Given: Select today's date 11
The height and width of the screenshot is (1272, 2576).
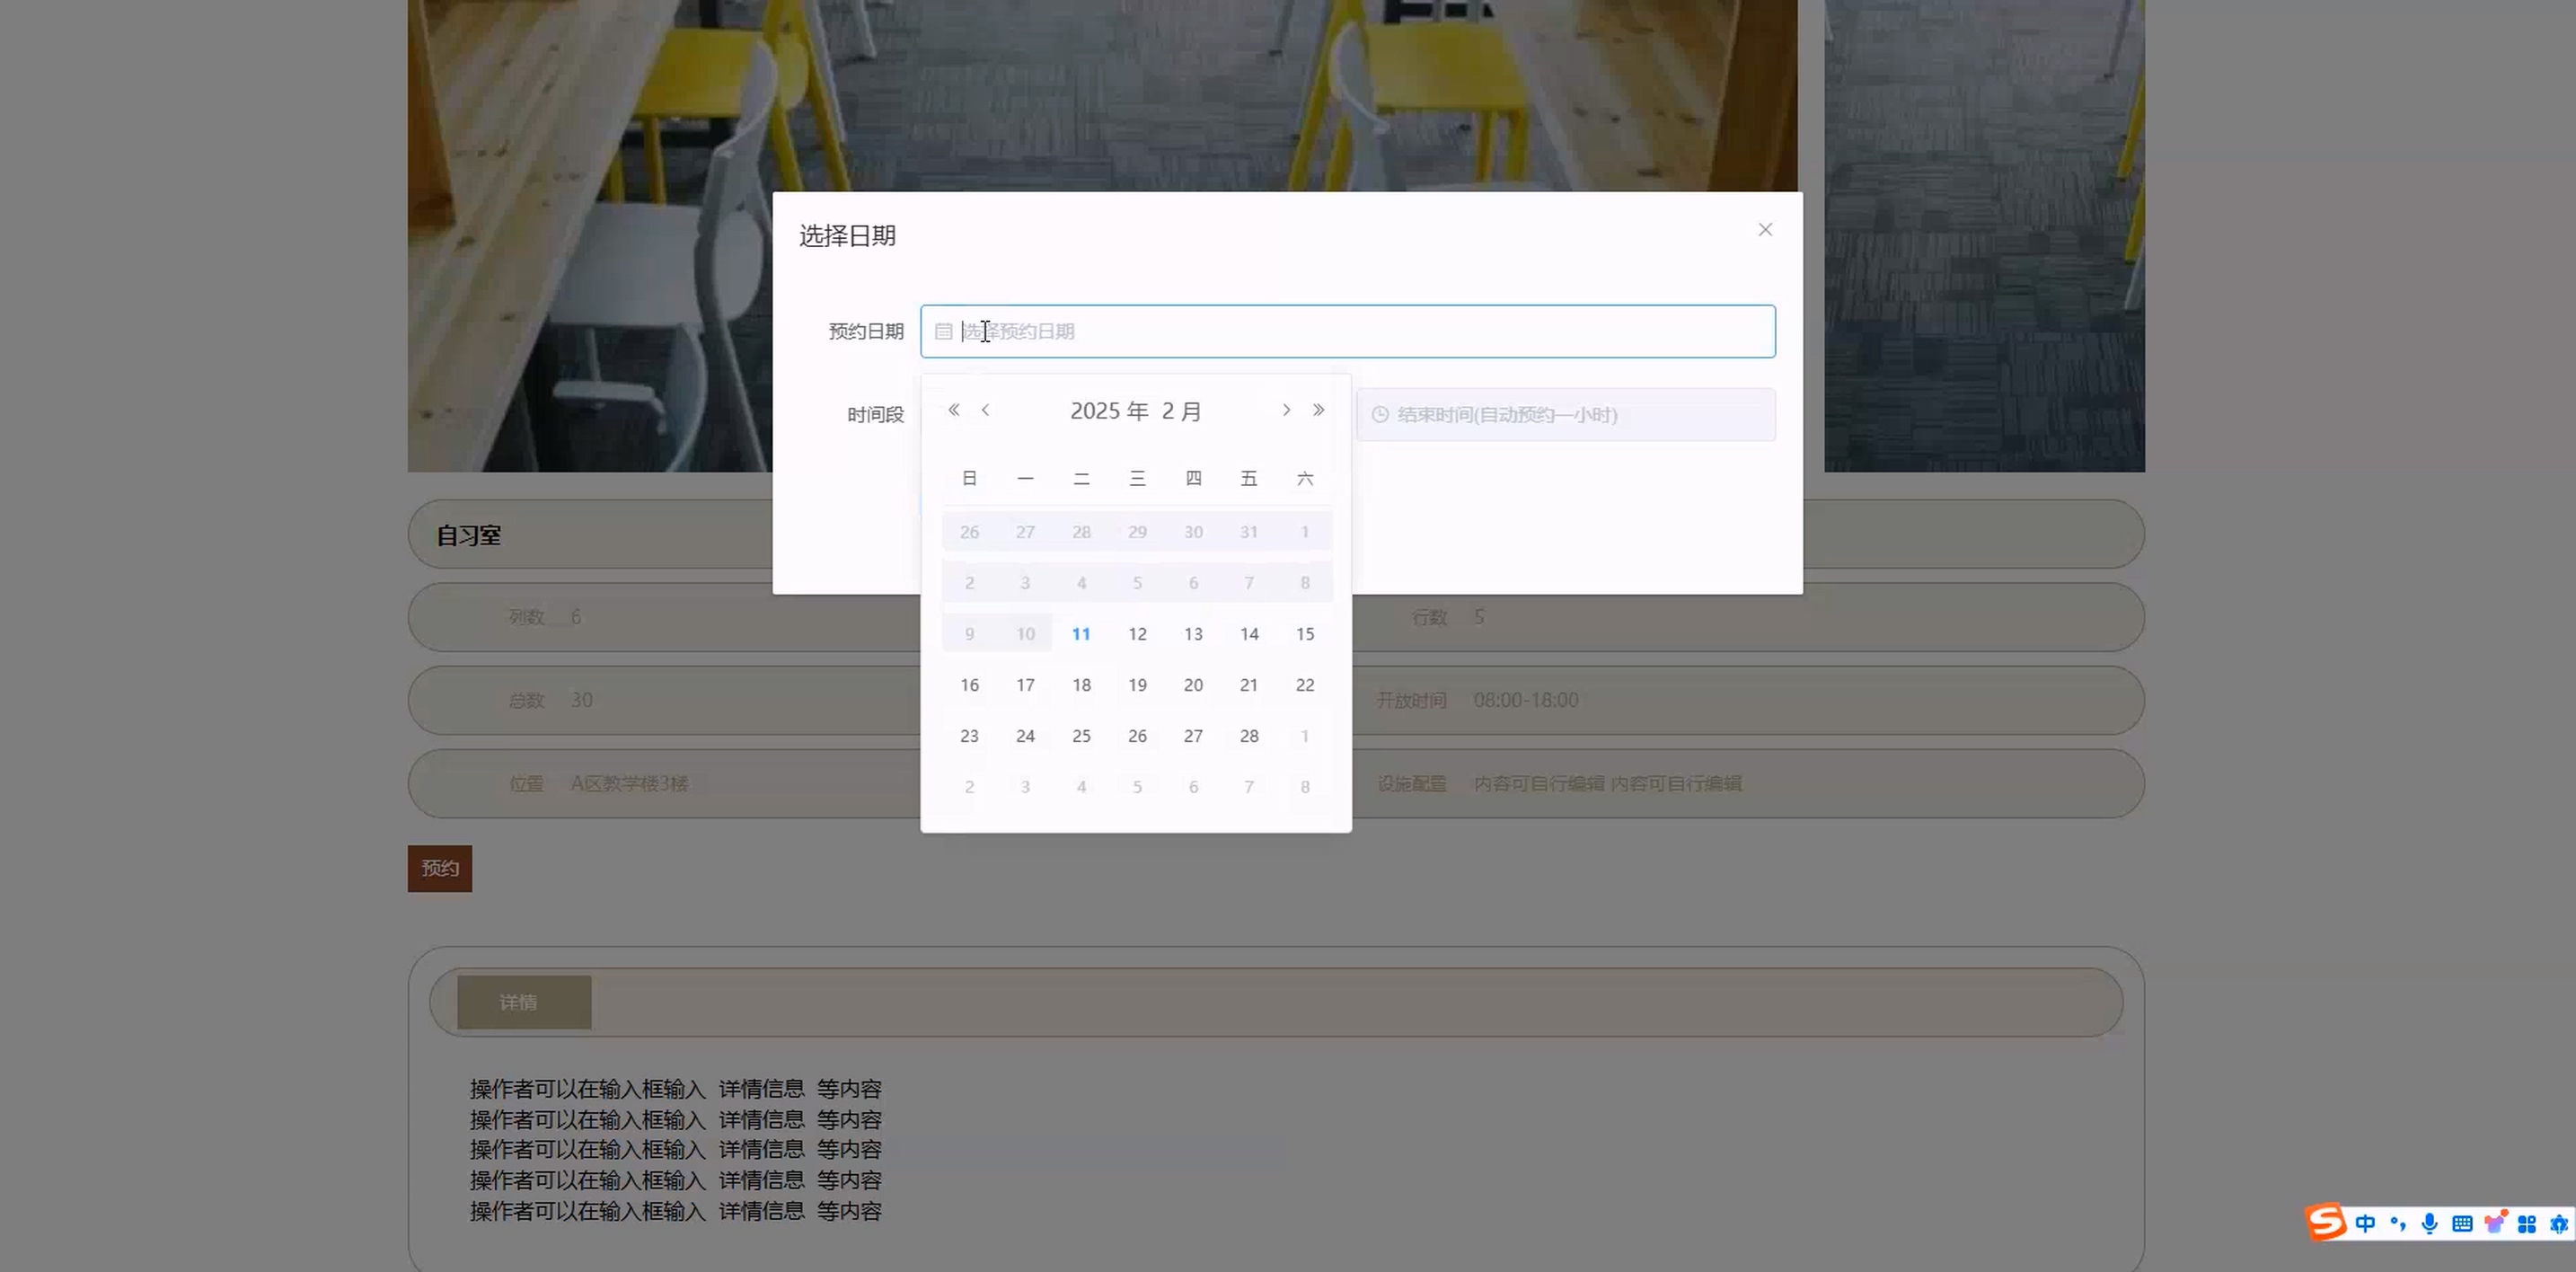Looking at the screenshot, I should [1081, 634].
